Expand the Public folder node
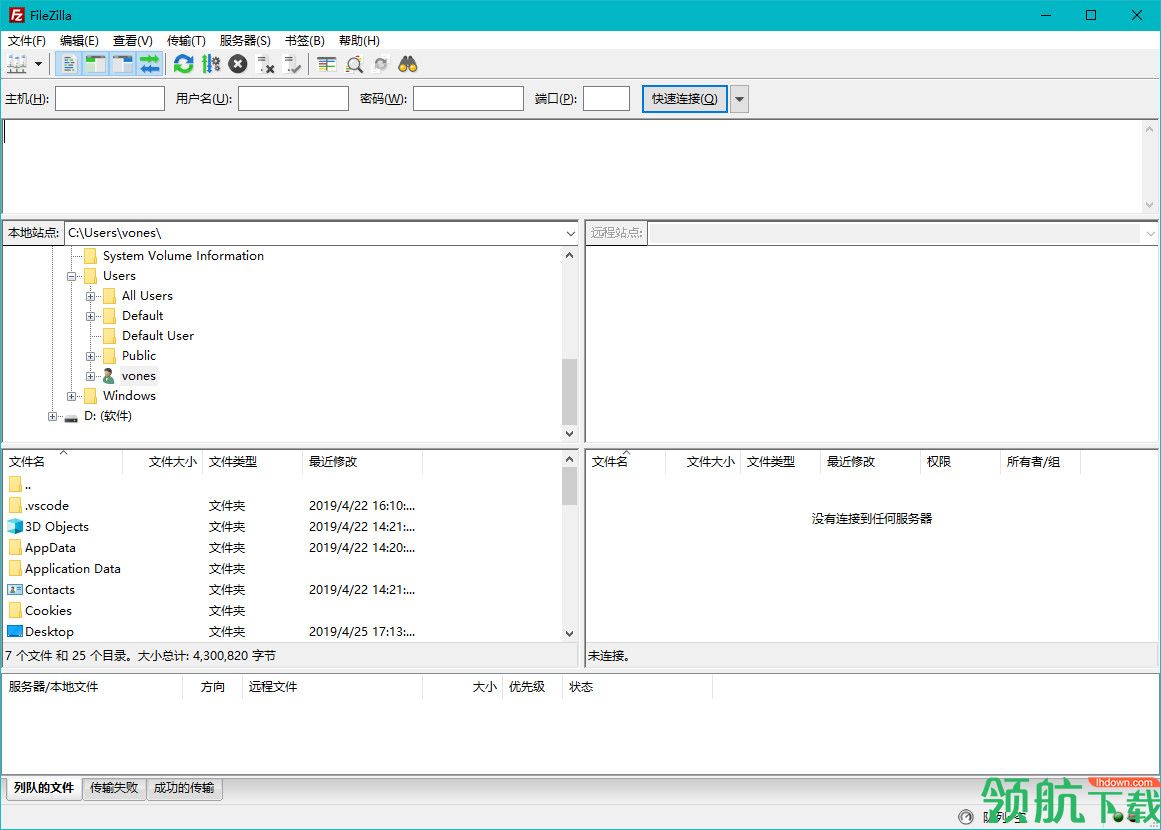 click(x=90, y=356)
